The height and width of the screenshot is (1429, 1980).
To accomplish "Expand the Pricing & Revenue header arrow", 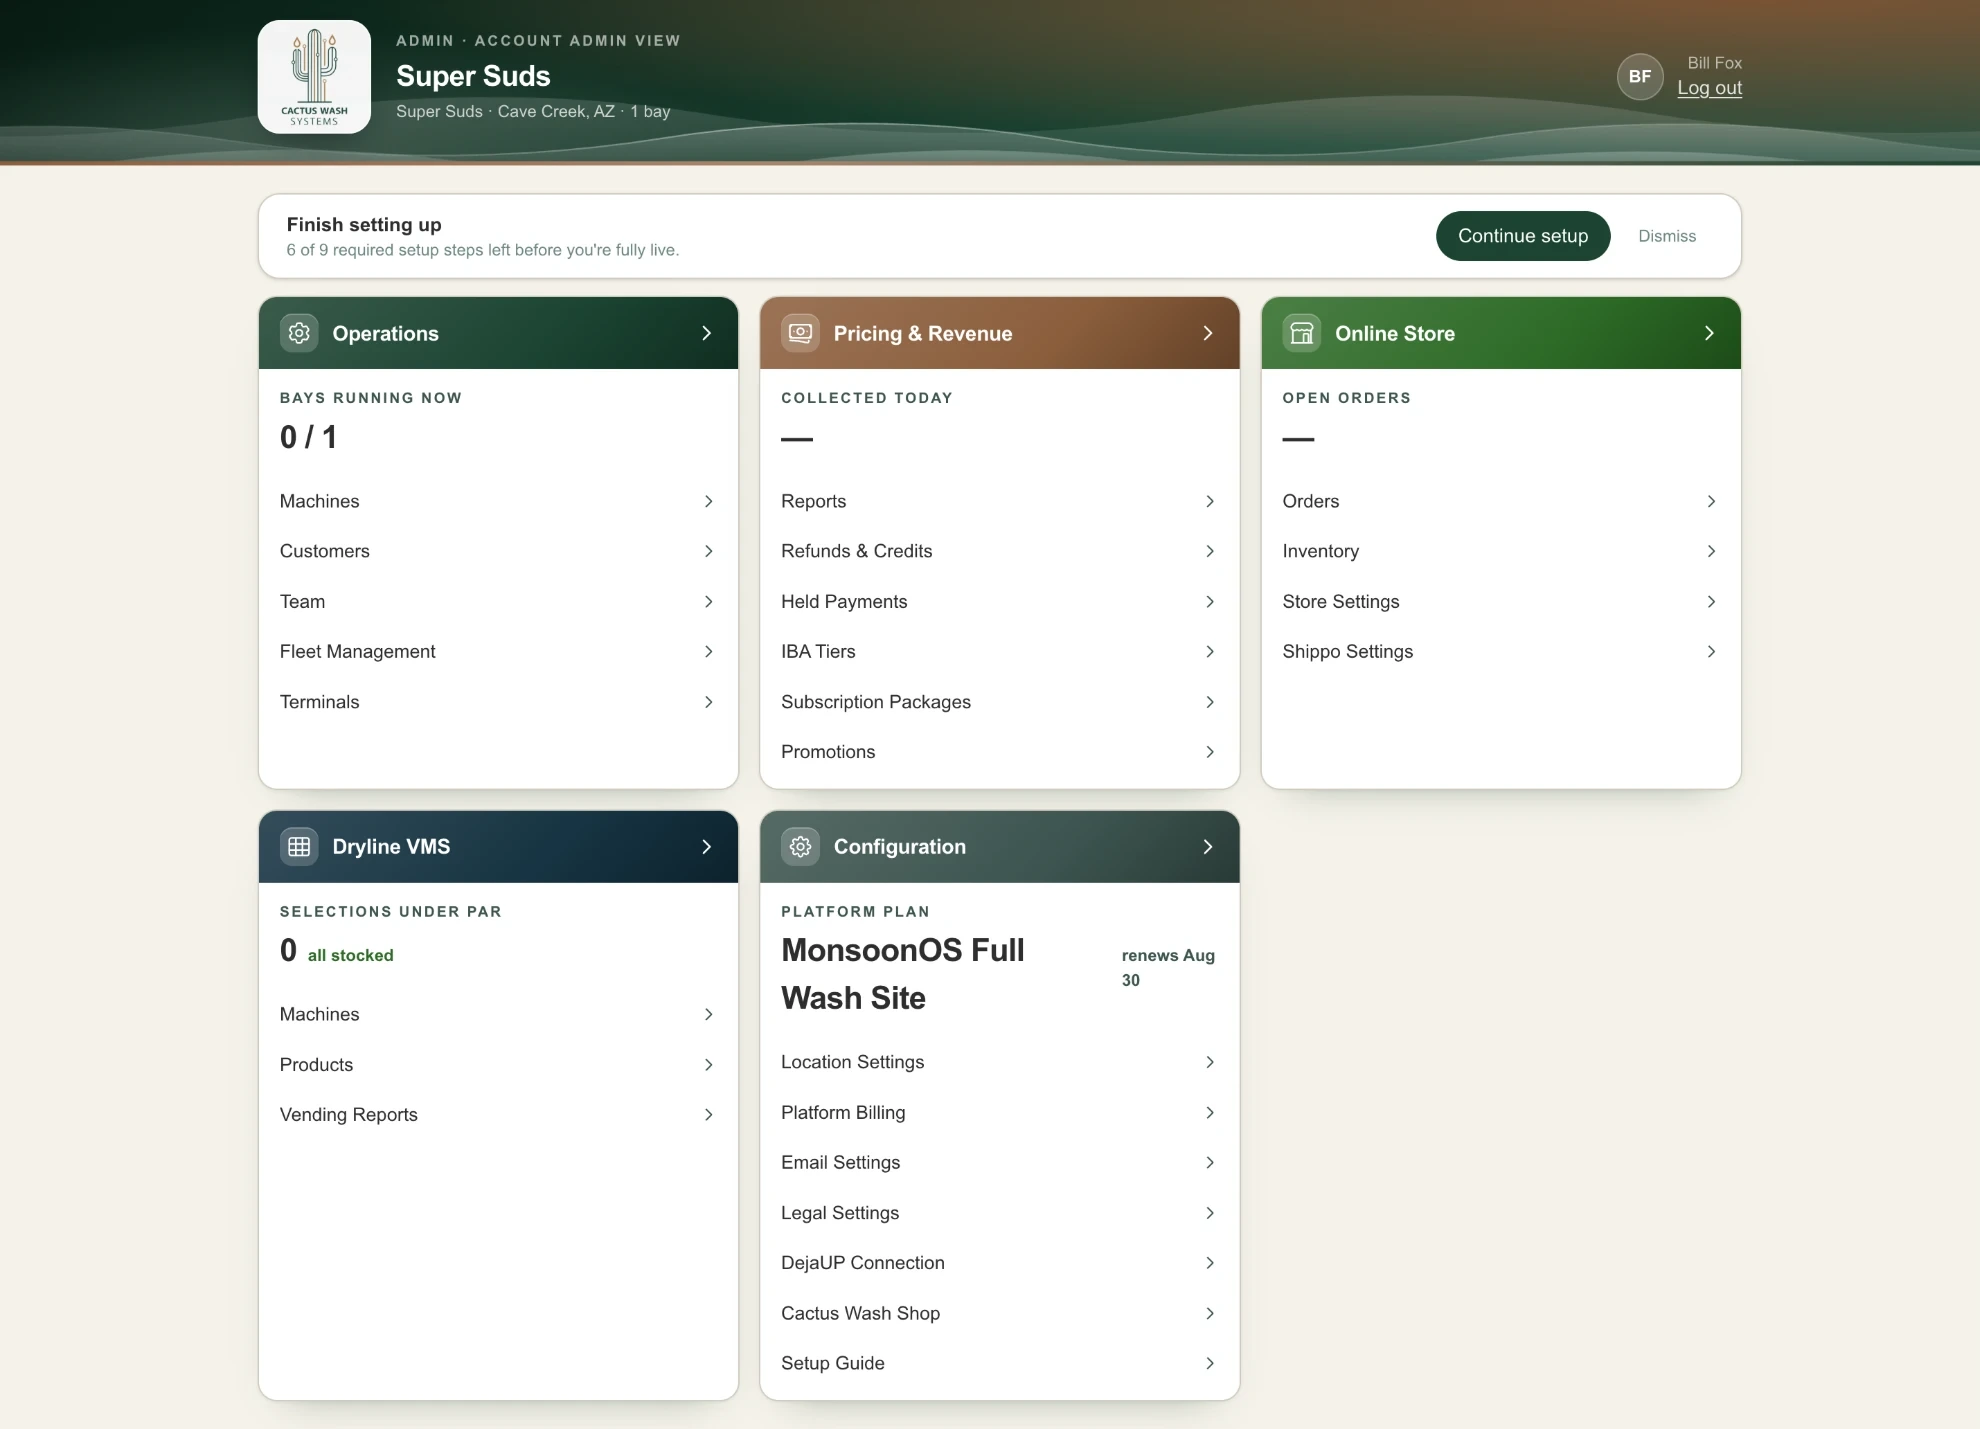I will point(1208,333).
